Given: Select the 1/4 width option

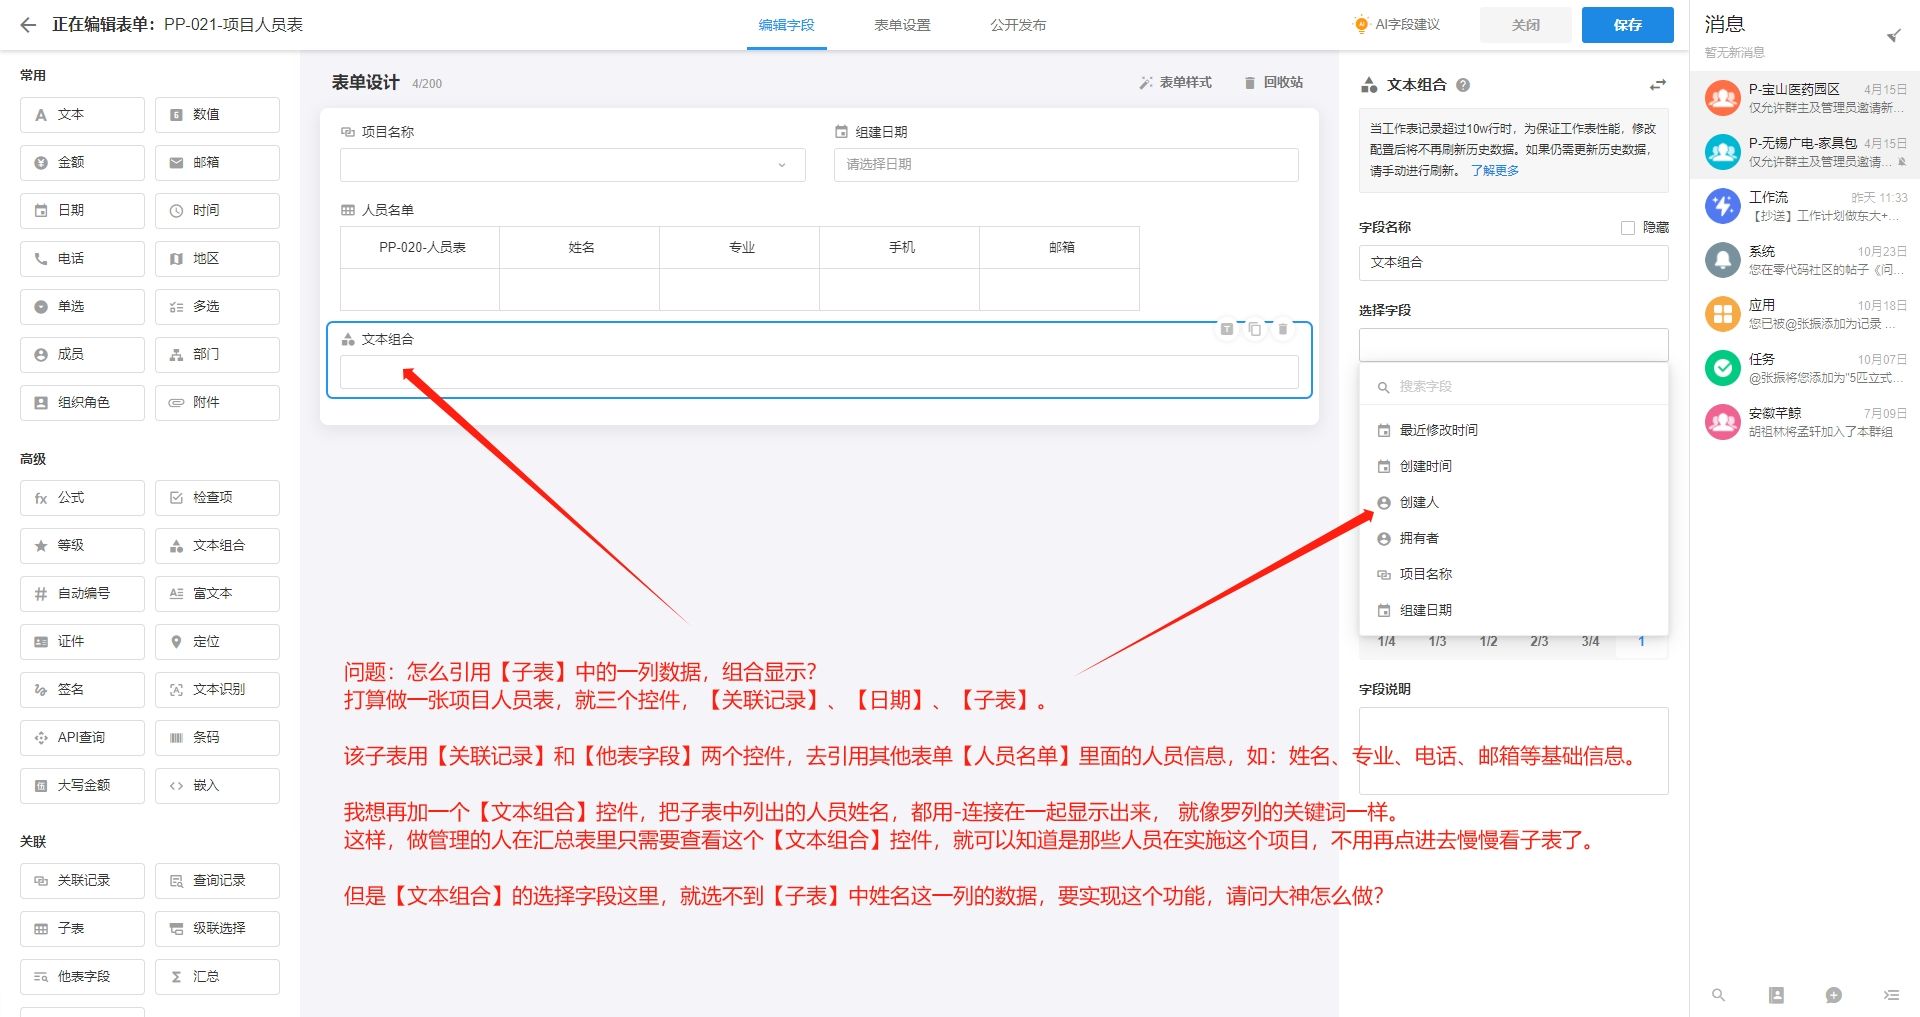Looking at the screenshot, I should click(x=1385, y=642).
